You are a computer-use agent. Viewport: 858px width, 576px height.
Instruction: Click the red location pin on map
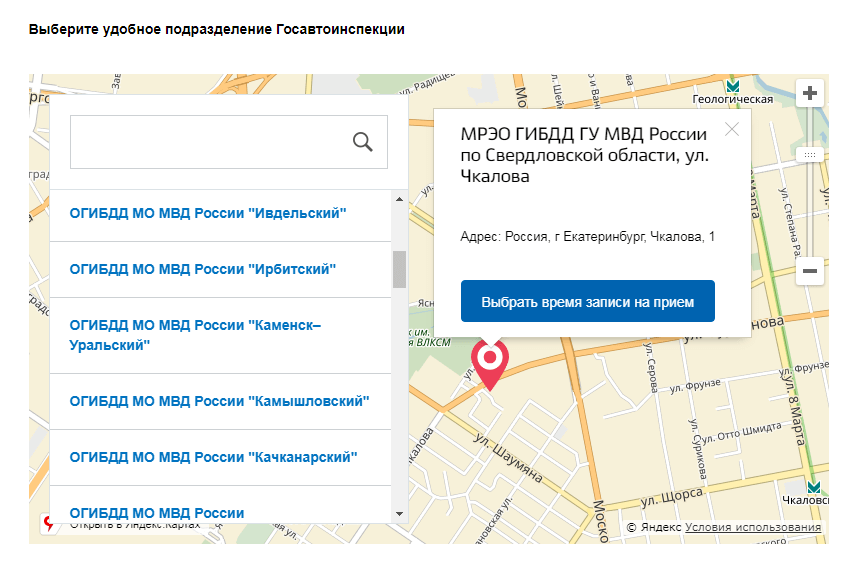[x=489, y=361]
